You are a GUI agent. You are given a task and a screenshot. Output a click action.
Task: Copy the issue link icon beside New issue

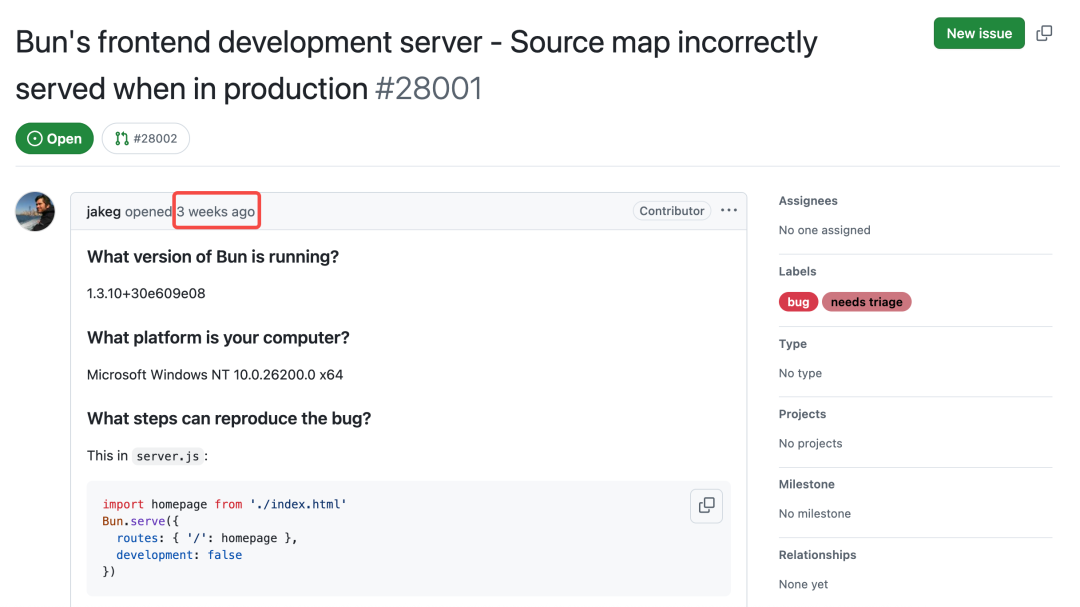1044,33
